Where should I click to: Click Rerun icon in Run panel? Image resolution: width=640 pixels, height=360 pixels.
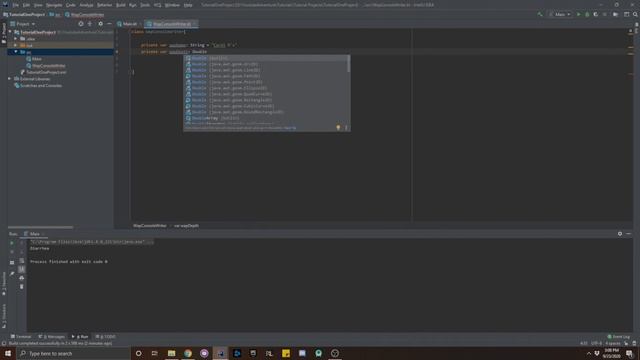(12, 243)
